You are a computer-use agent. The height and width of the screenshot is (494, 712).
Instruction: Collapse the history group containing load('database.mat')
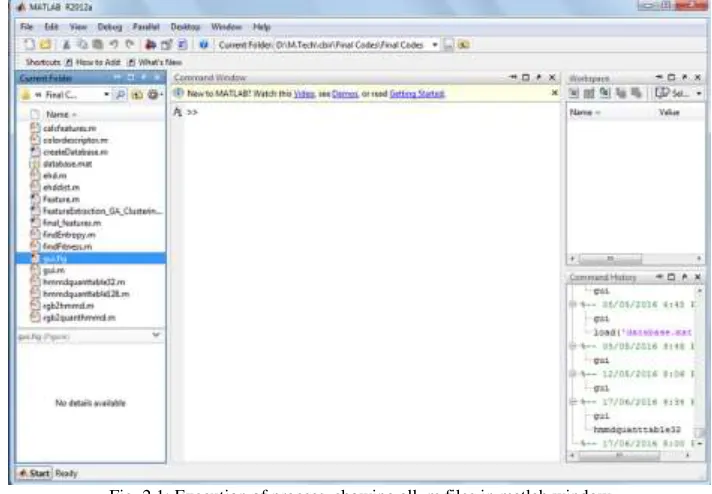573,304
